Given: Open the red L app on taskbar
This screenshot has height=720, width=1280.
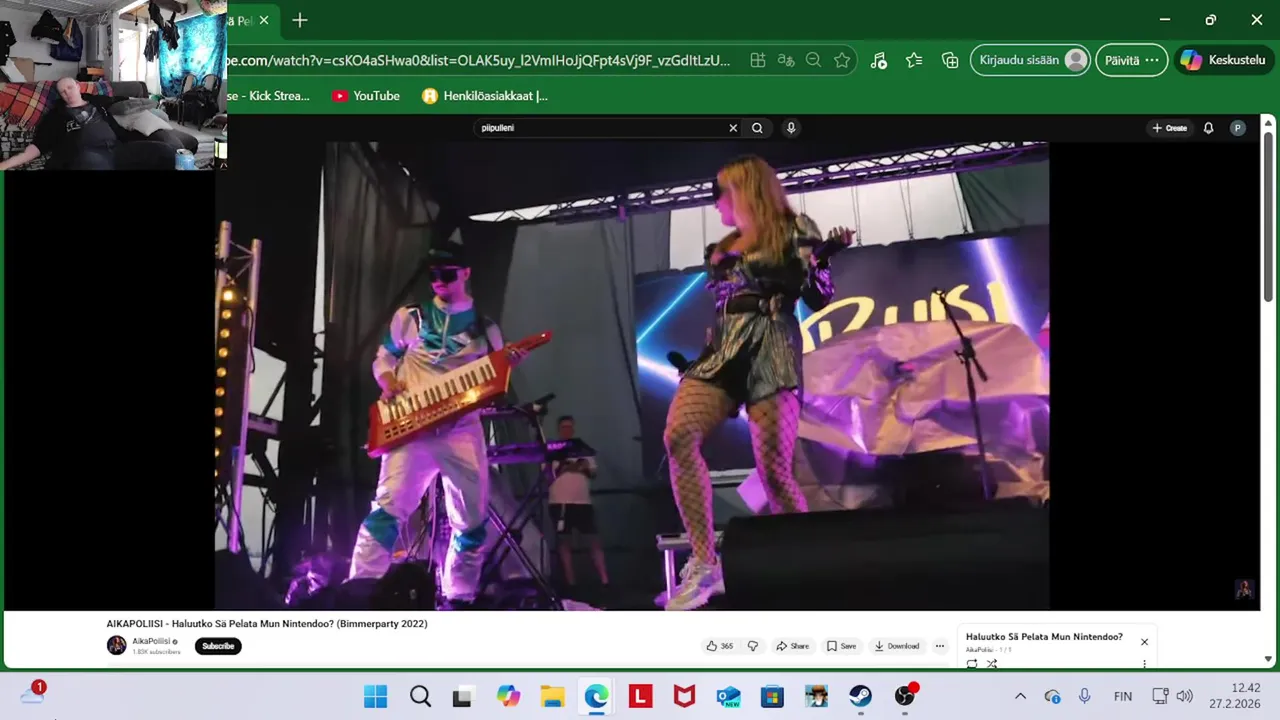Looking at the screenshot, I should point(640,697).
